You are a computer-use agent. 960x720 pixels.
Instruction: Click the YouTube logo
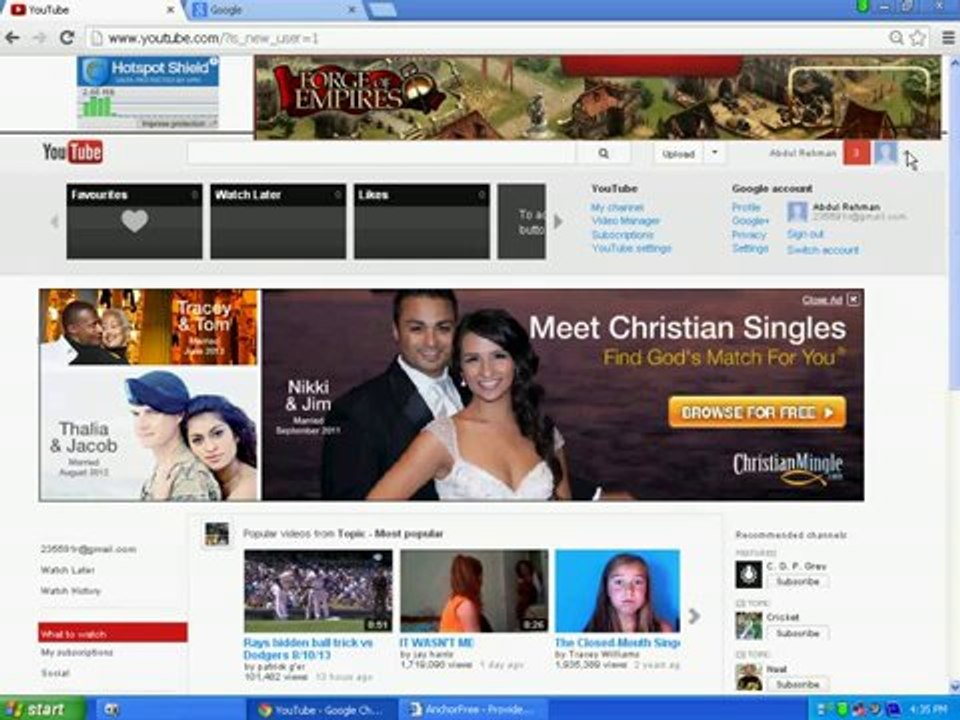(x=72, y=152)
